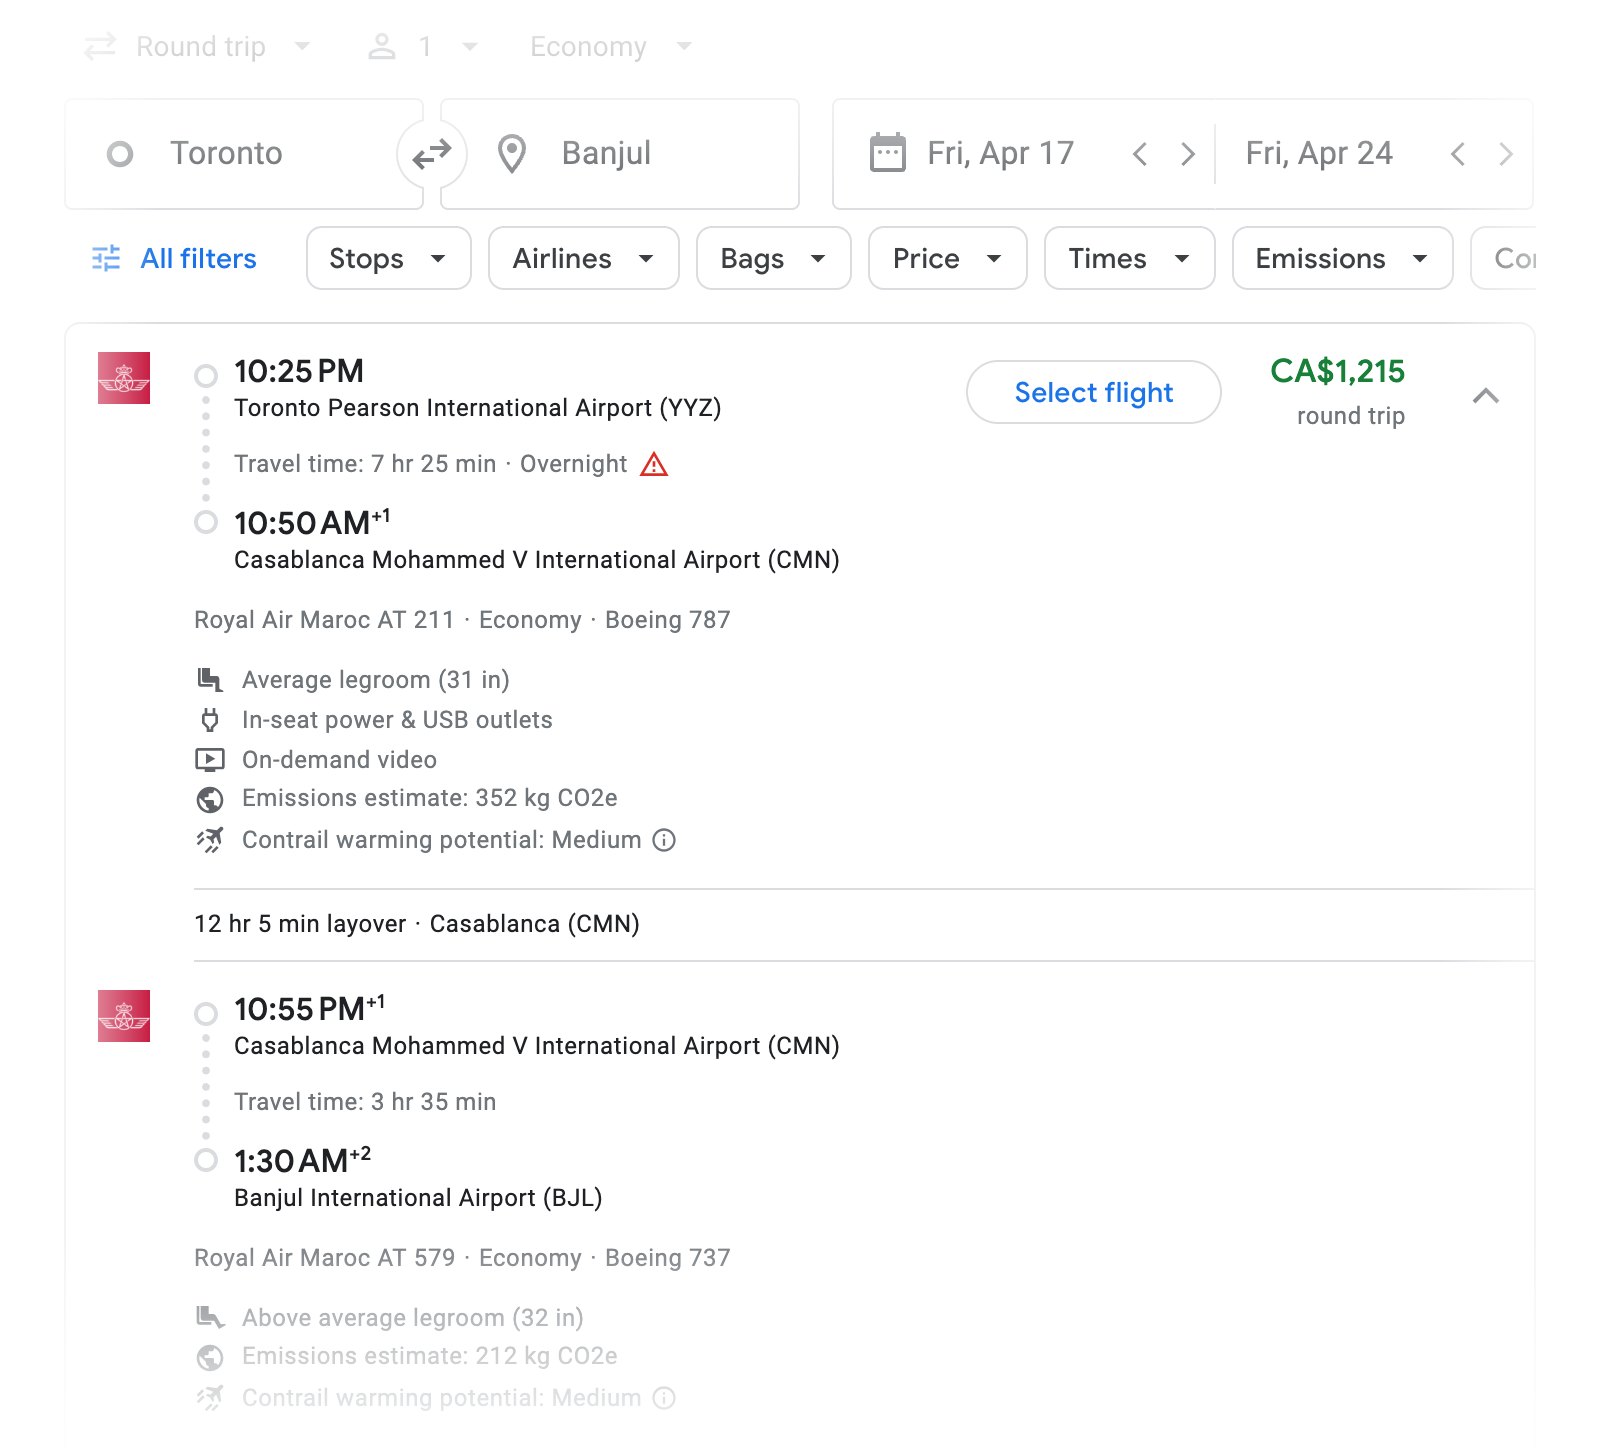
Task: Move return date Fri, Apr 24 to previous day
Action: coord(1457,154)
